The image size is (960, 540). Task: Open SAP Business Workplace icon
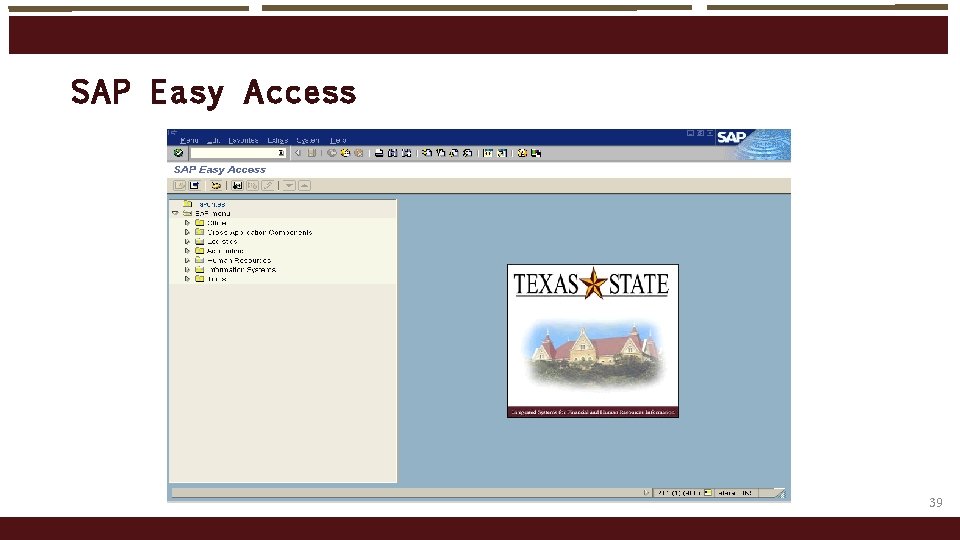pyautogui.click(x=216, y=186)
